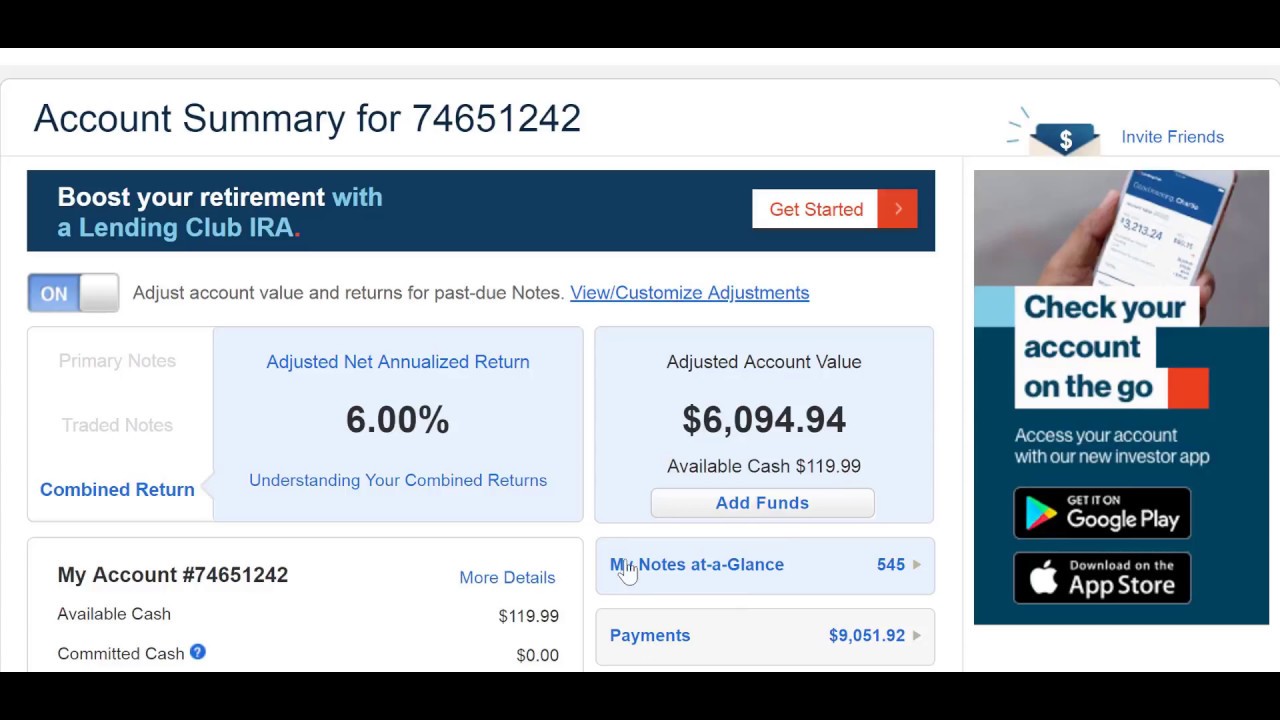1280x720 pixels.
Task: Select the Traded Notes tab
Action: (x=117, y=425)
